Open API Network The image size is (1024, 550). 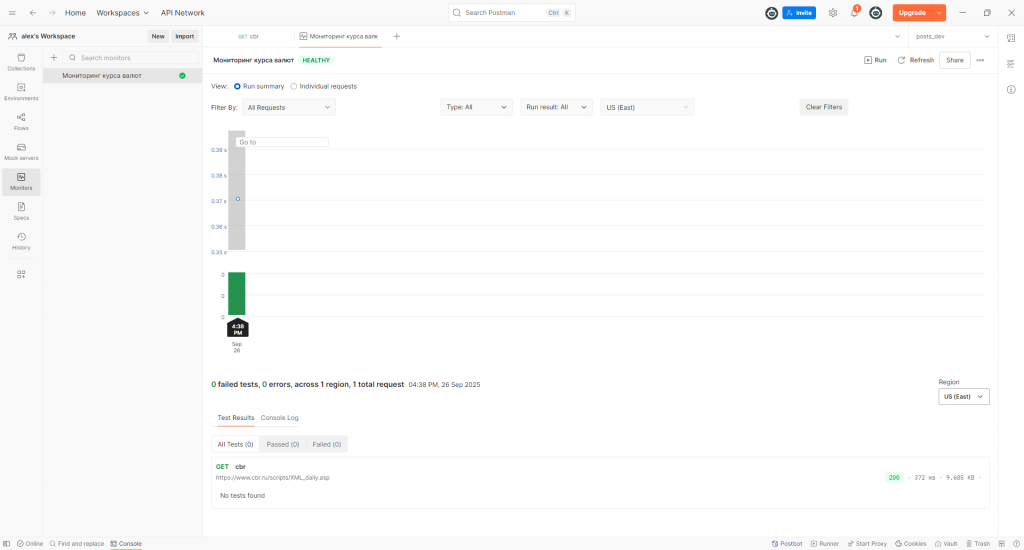point(182,12)
